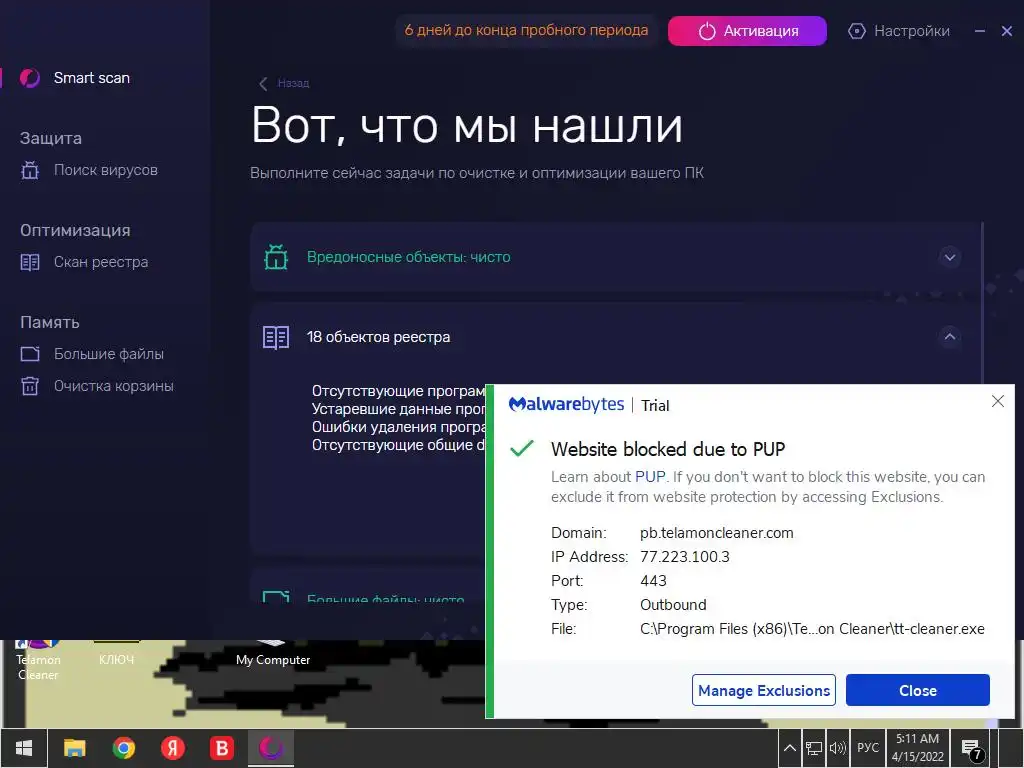Screen dimensions: 1024x768
Task: Click the Устаревшие данные registry line
Action: pos(398,409)
